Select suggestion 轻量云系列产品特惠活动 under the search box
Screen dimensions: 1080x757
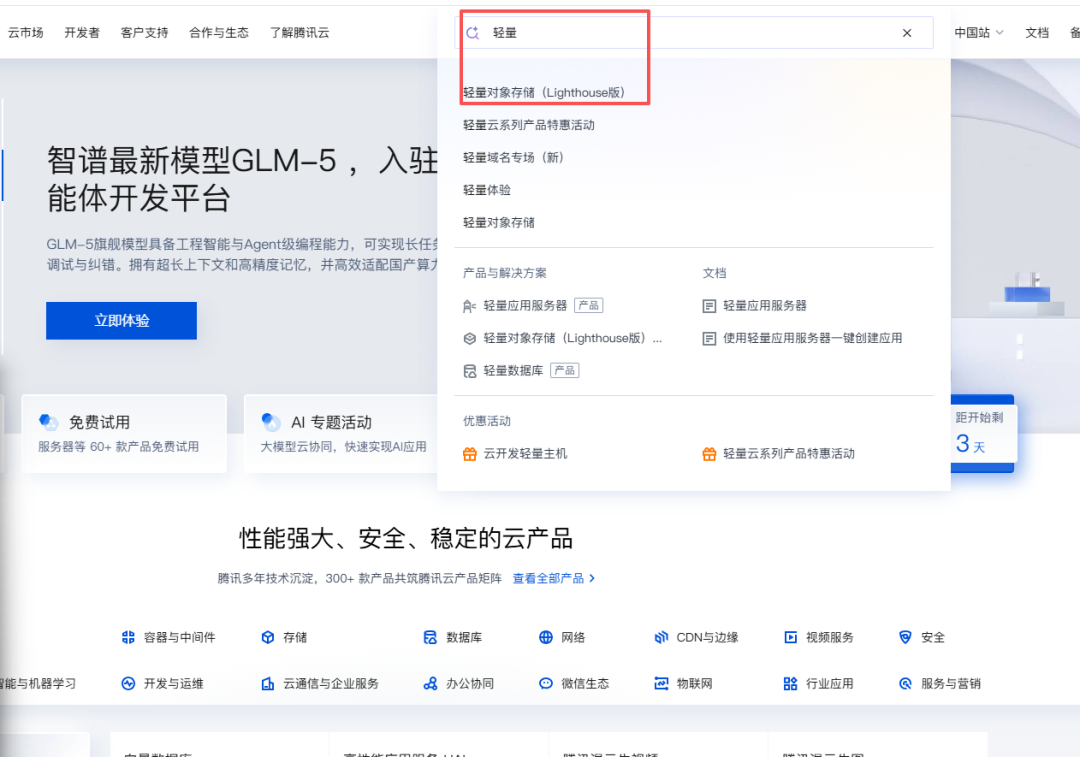pyautogui.click(x=528, y=125)
